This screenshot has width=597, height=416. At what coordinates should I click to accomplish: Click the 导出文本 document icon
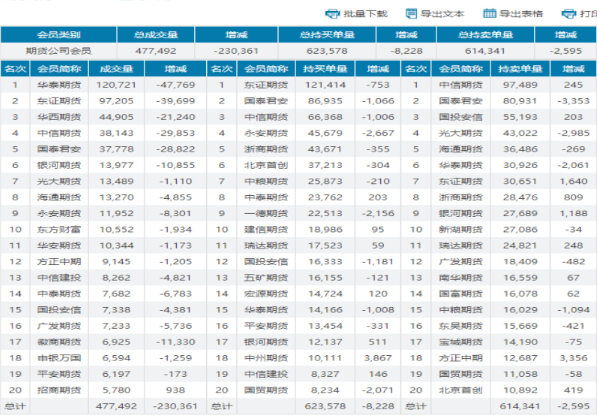(x=411, y=14)
